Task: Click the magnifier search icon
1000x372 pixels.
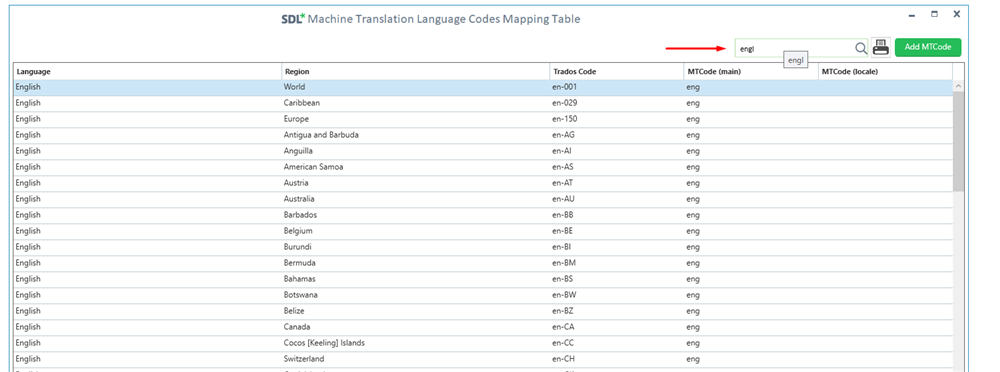Action: point(860,48)
